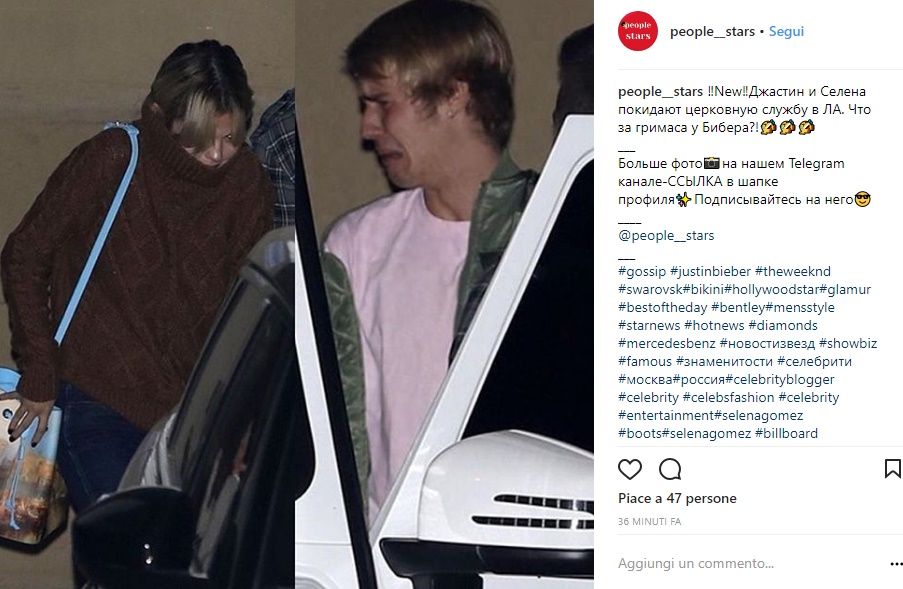
Task: Open the #showbiz hashtag
Action: click(x=848, y=344)
